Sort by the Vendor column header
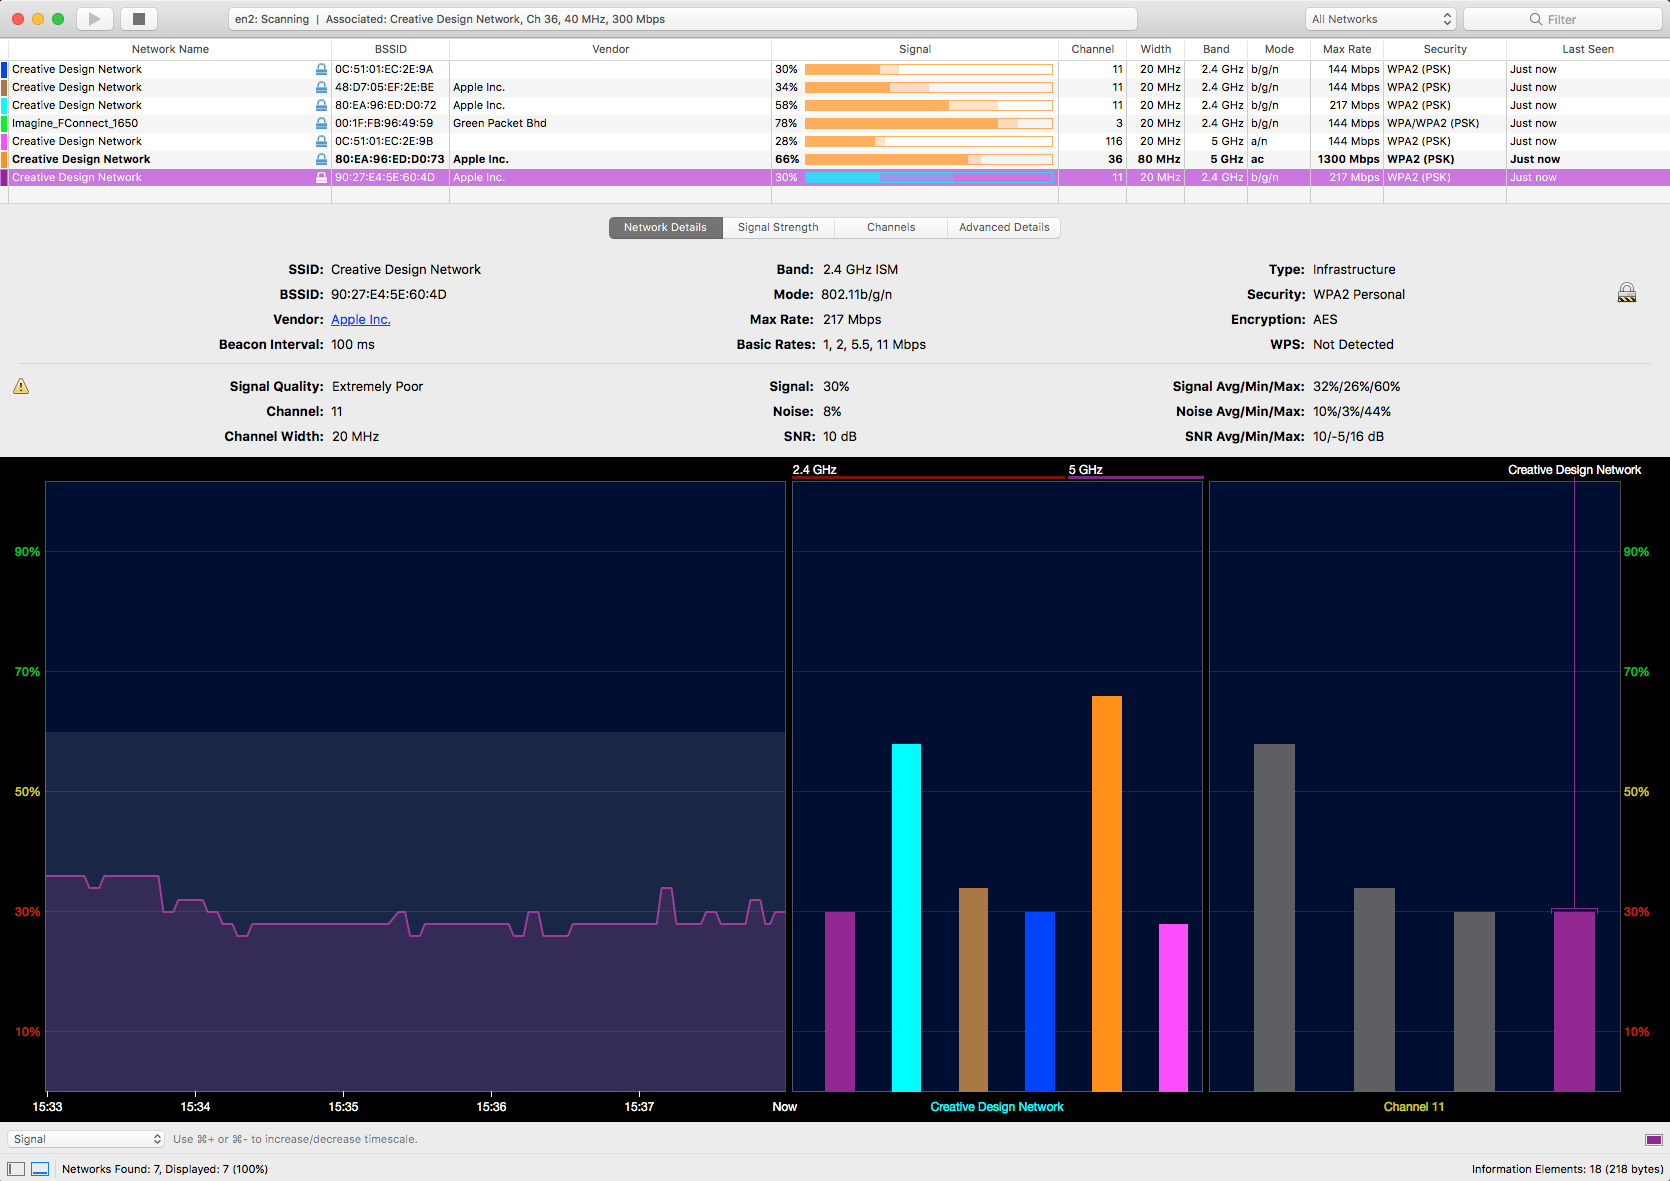Viewport: 1670px width, 1181px height. 611,49
